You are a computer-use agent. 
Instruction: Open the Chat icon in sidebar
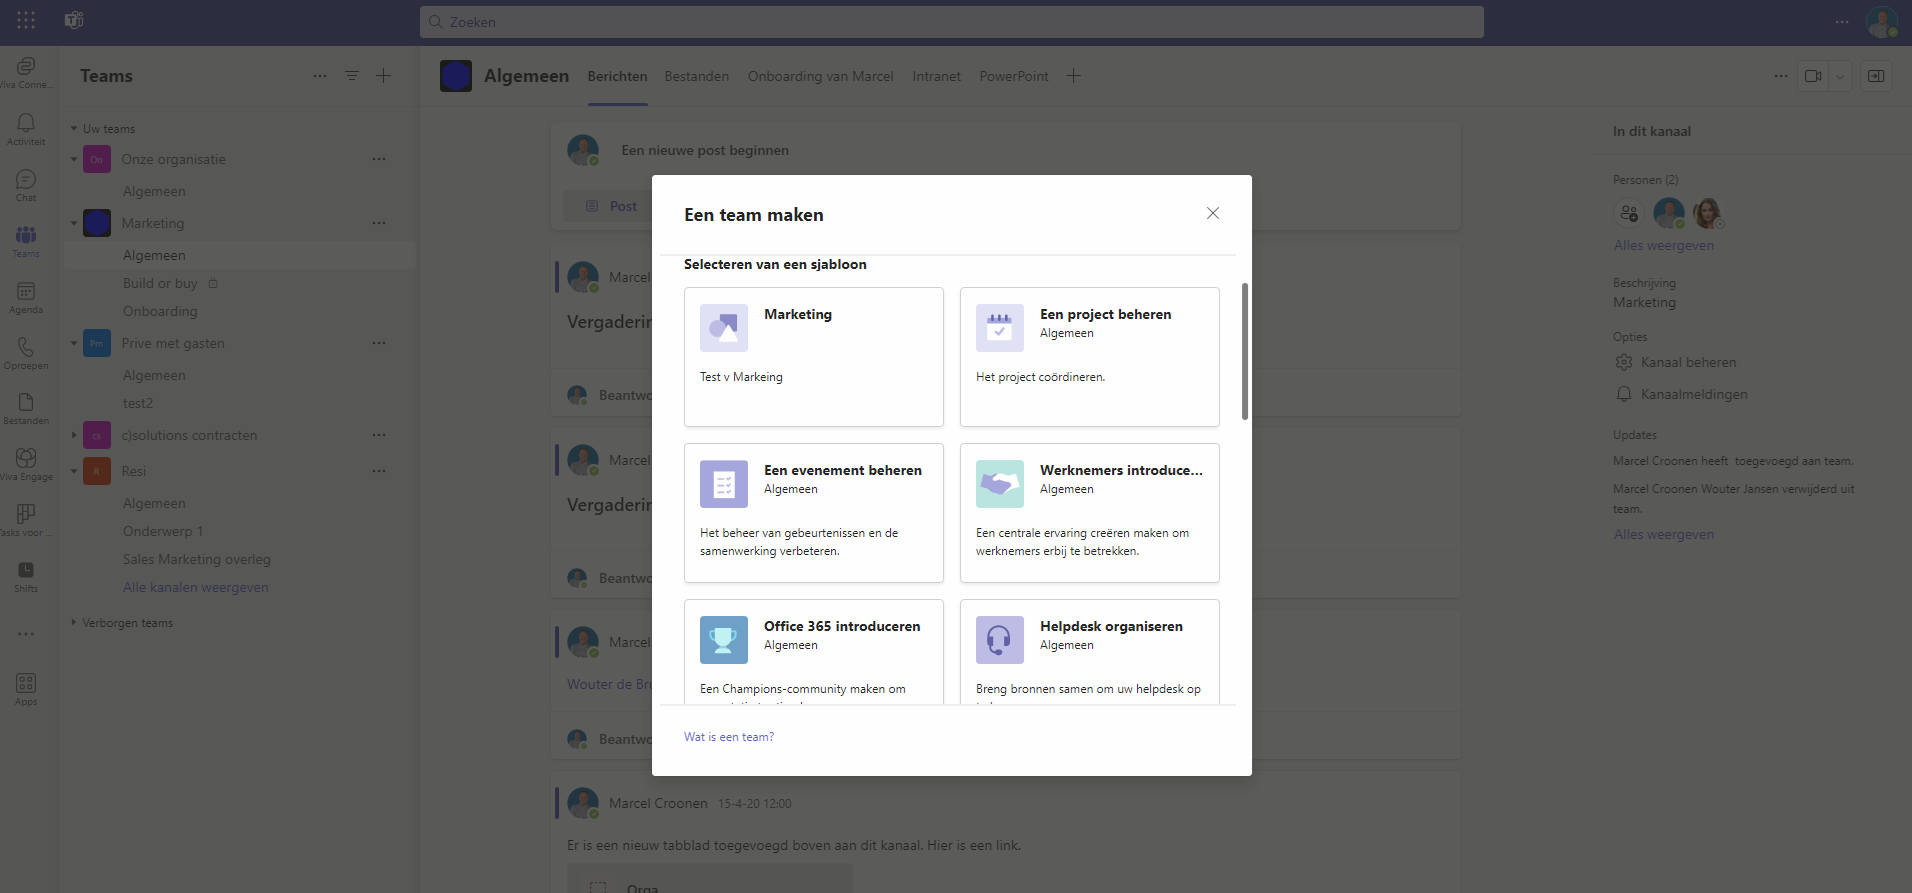coord(26,185)
